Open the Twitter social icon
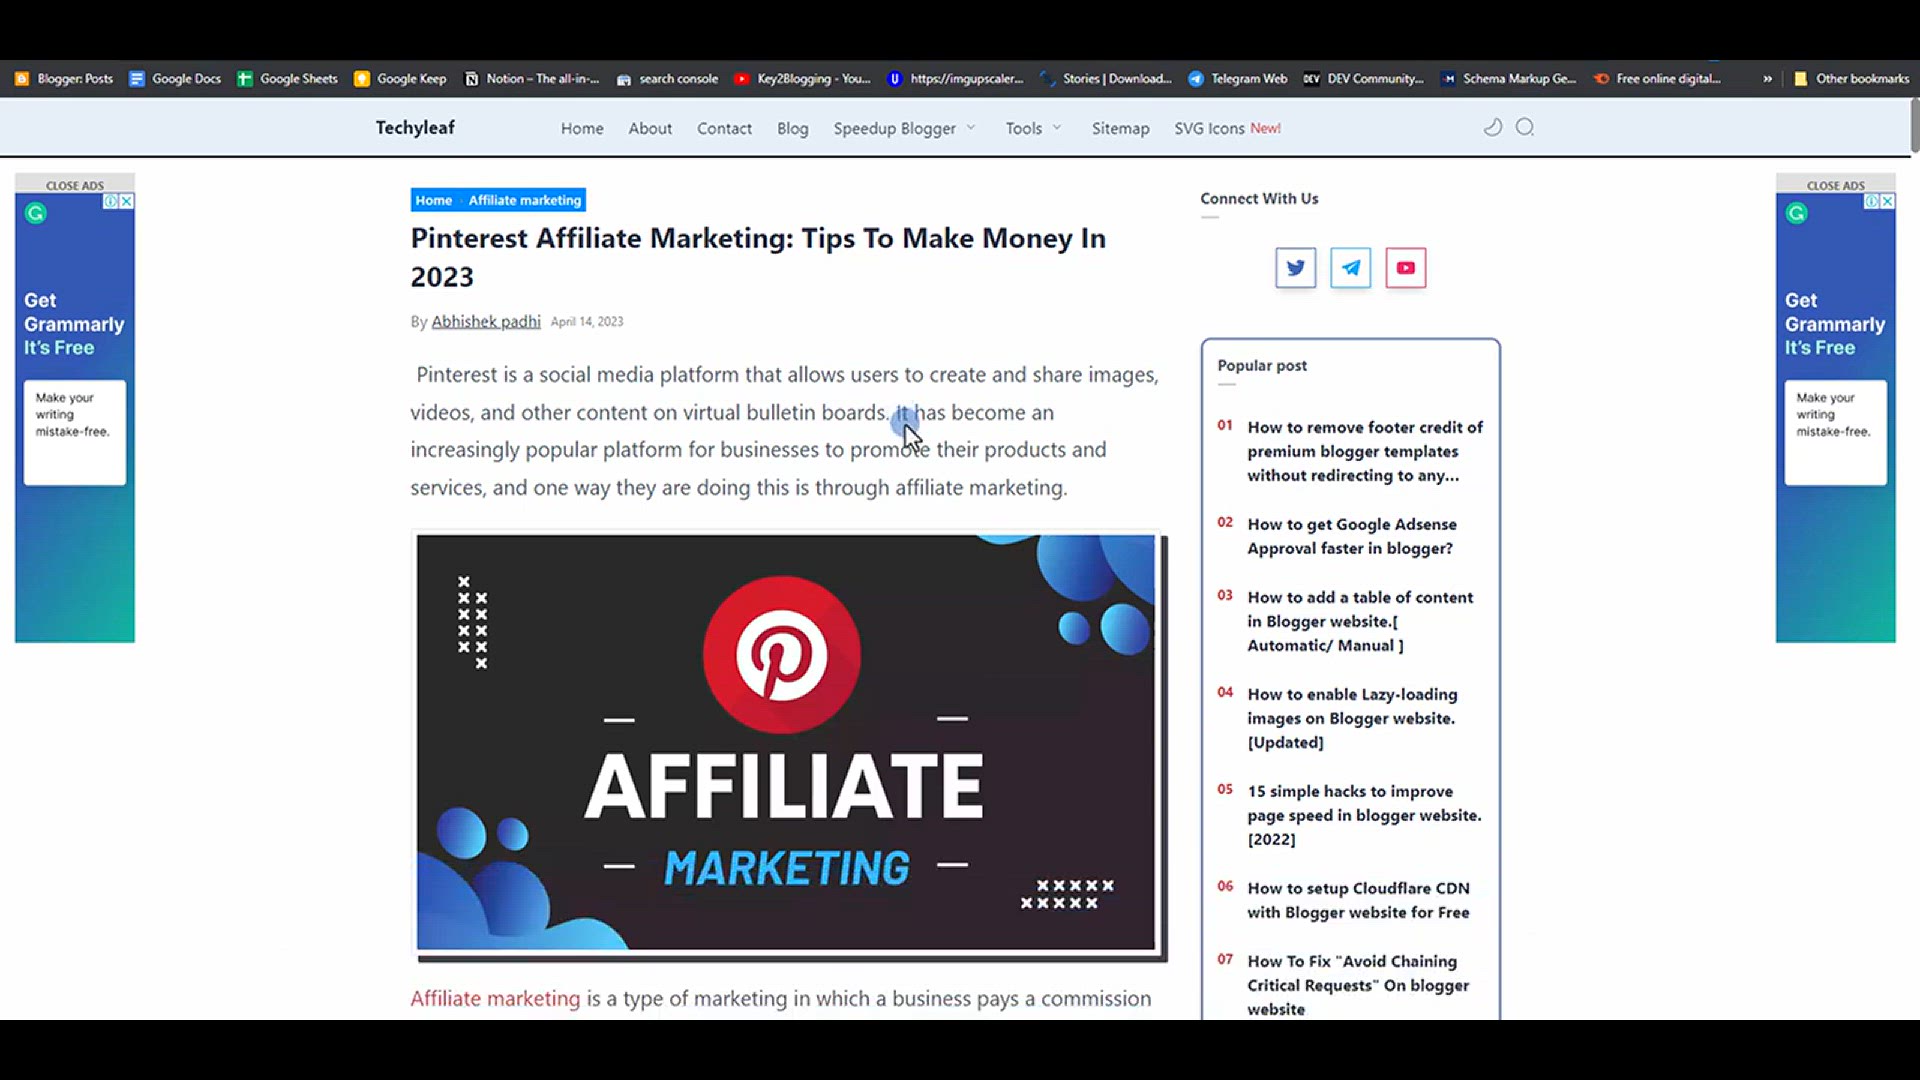Screen dimensions: 1920x1080 click(x=1295, y=268)
